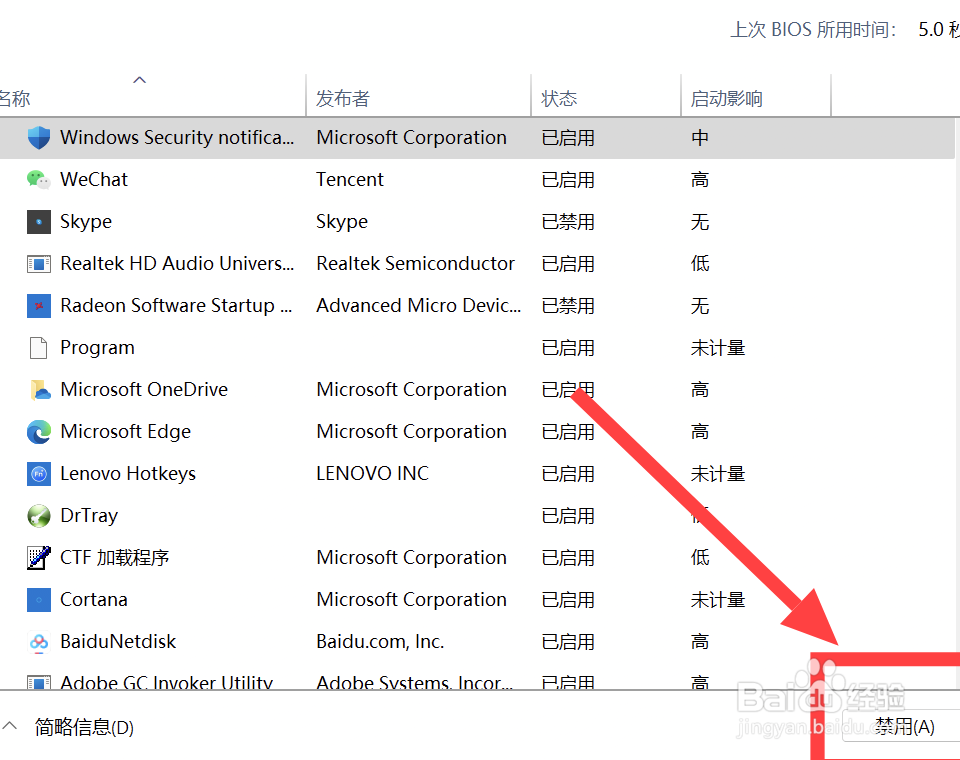Click the Microsoft OneDrive folder icon
Viewport: 960px width, 760px height.
[39, 390]
